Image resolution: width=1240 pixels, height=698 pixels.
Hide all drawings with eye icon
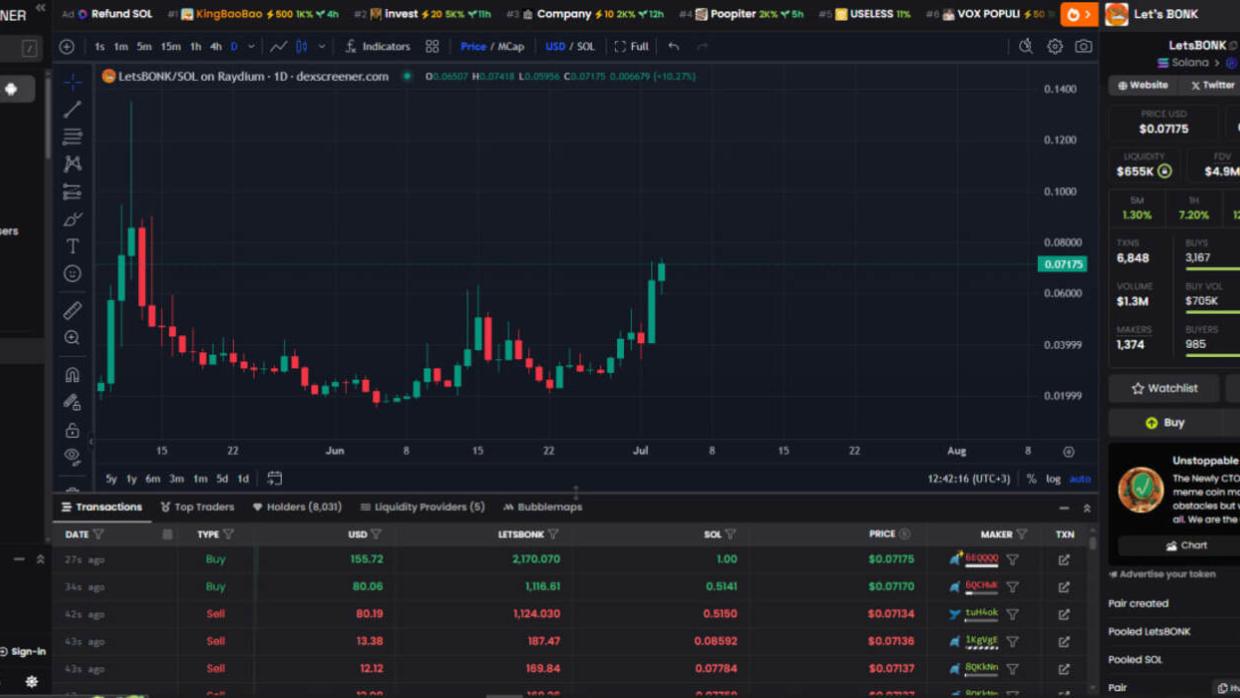tap(72, 456)
